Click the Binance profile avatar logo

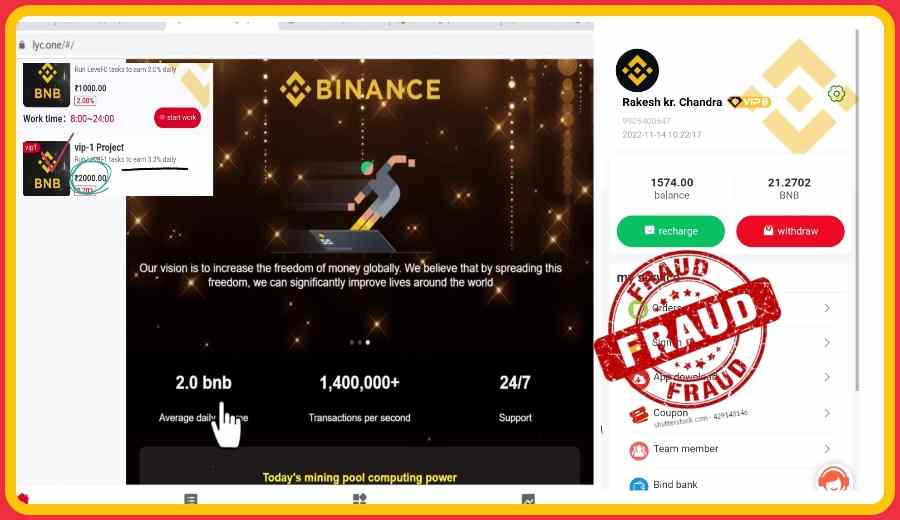click(x=637, y=71)
